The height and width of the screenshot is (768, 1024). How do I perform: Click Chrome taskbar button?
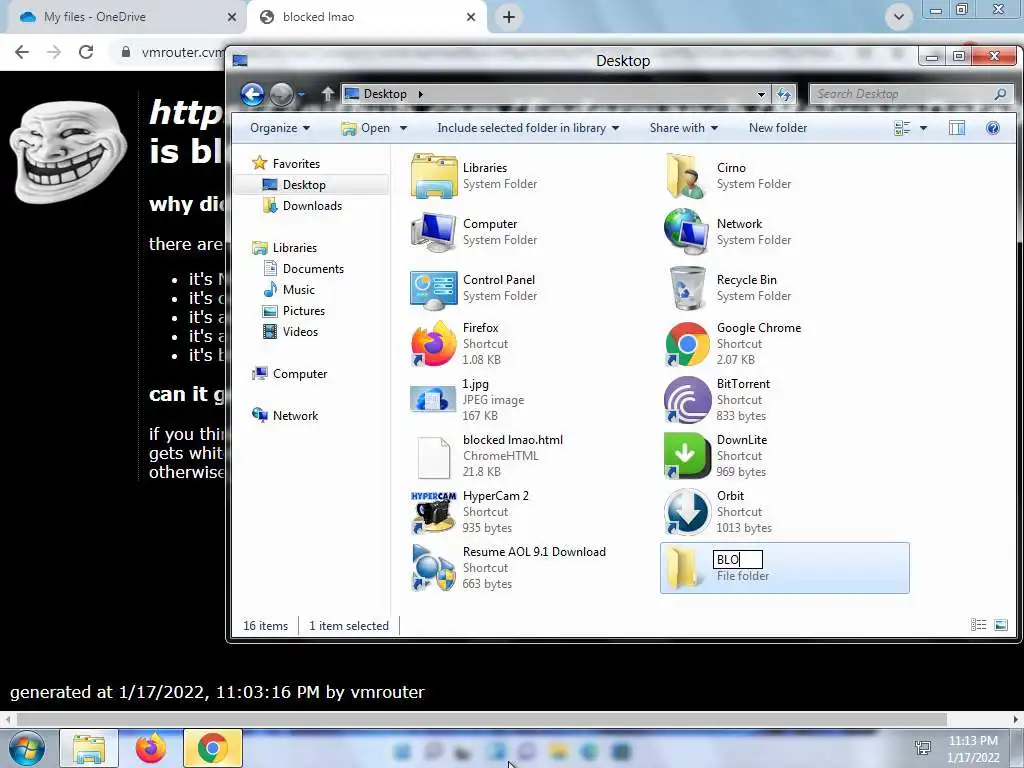[x=212, y=748]
